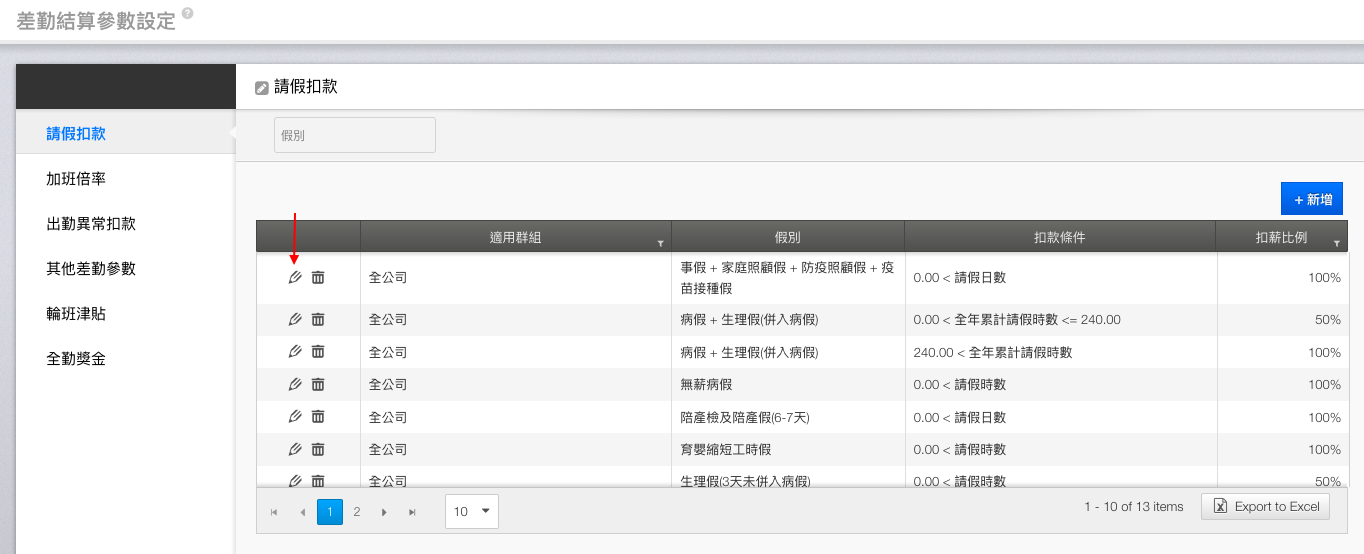
Task: Edit the 無薪病假 leave deduction row
Action: coord(295,384)
